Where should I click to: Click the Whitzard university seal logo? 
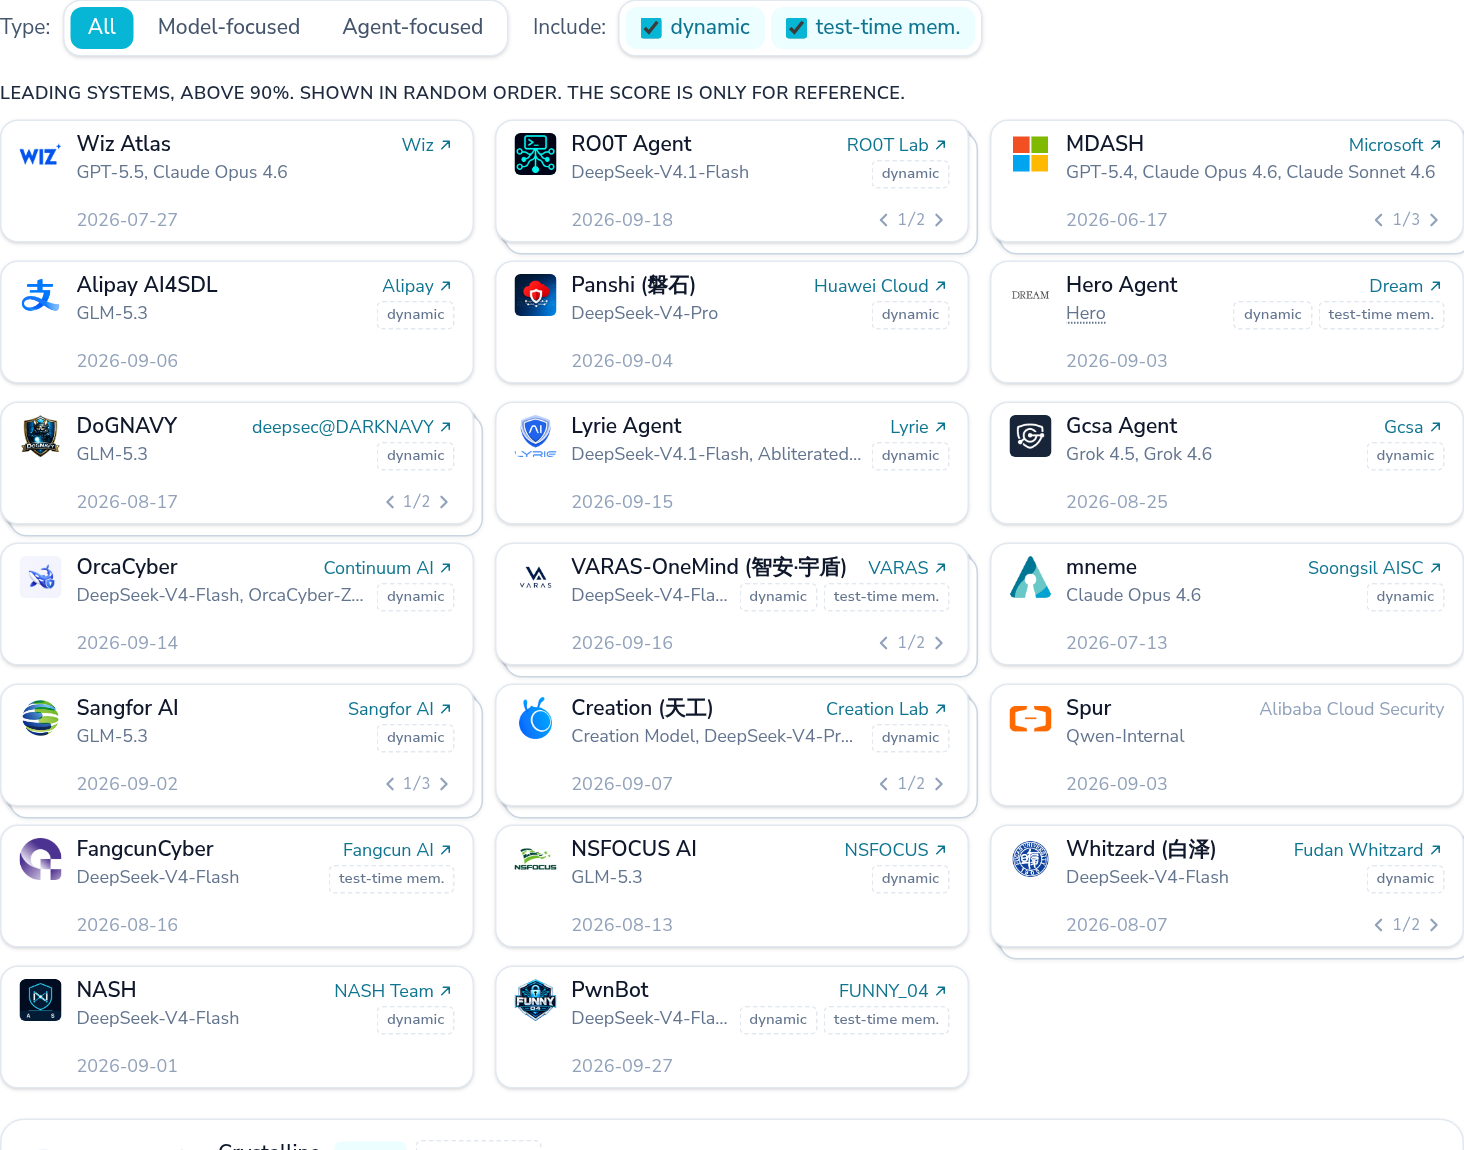(x=1030, y=859)
